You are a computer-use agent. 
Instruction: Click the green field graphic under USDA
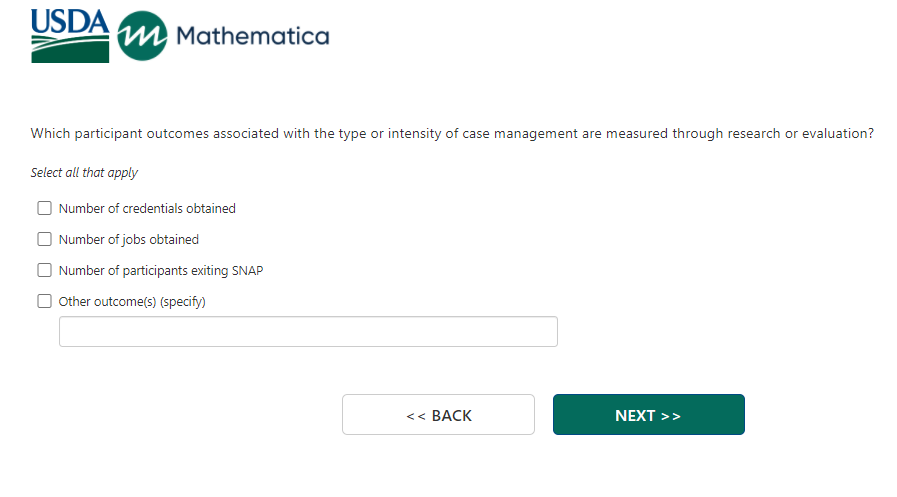click(x=70, y=50)
